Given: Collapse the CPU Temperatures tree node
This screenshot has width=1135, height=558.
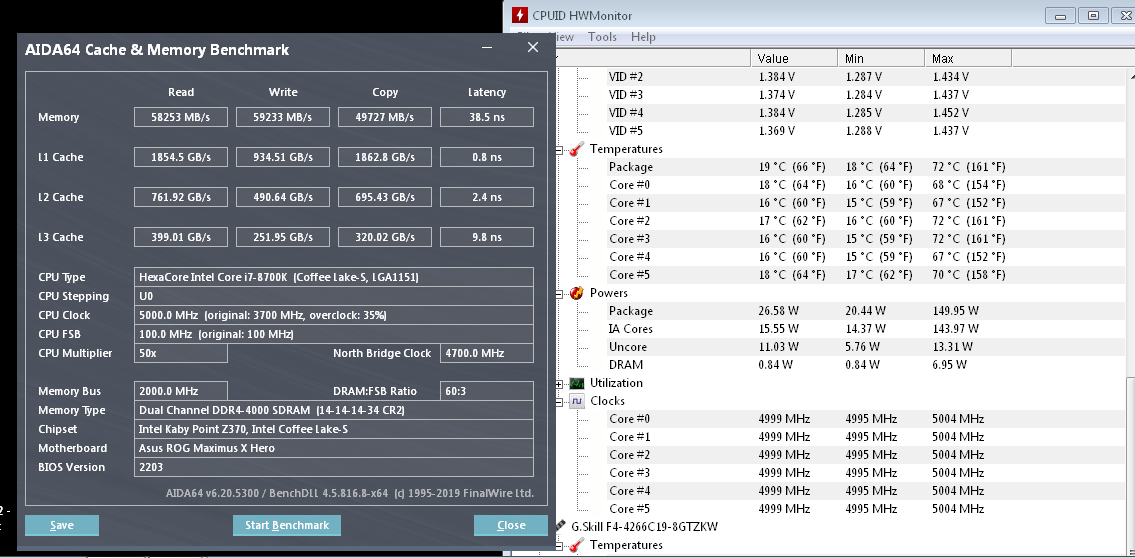Looking at the screenshot, I should tap(559, 149).
